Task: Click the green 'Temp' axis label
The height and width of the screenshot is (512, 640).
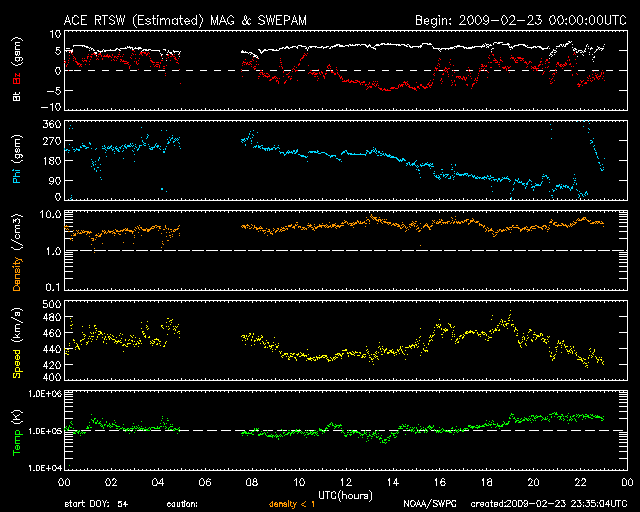Action: (17, 442)
